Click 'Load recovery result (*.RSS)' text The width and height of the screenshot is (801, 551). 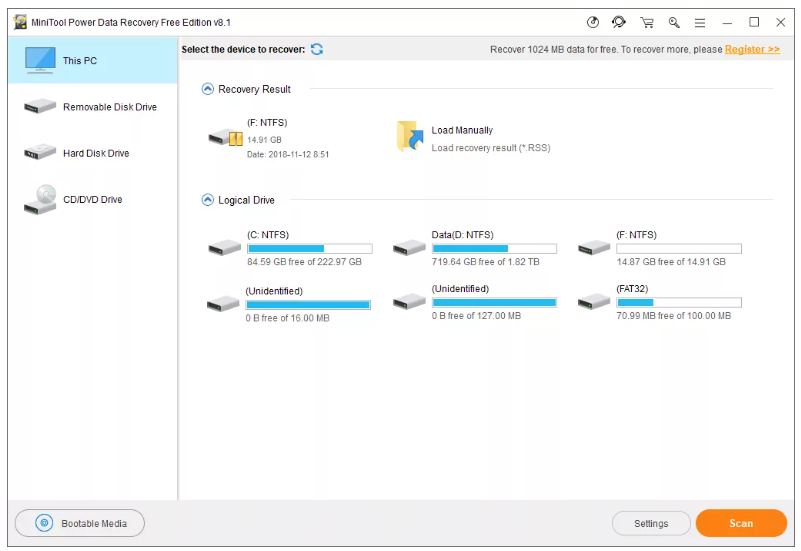click(x=491, y=148)
